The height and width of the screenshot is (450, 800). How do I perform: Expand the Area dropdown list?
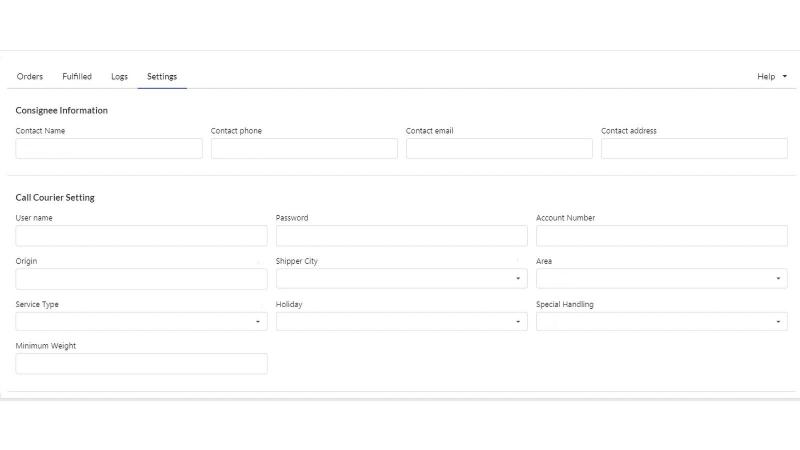662,279
